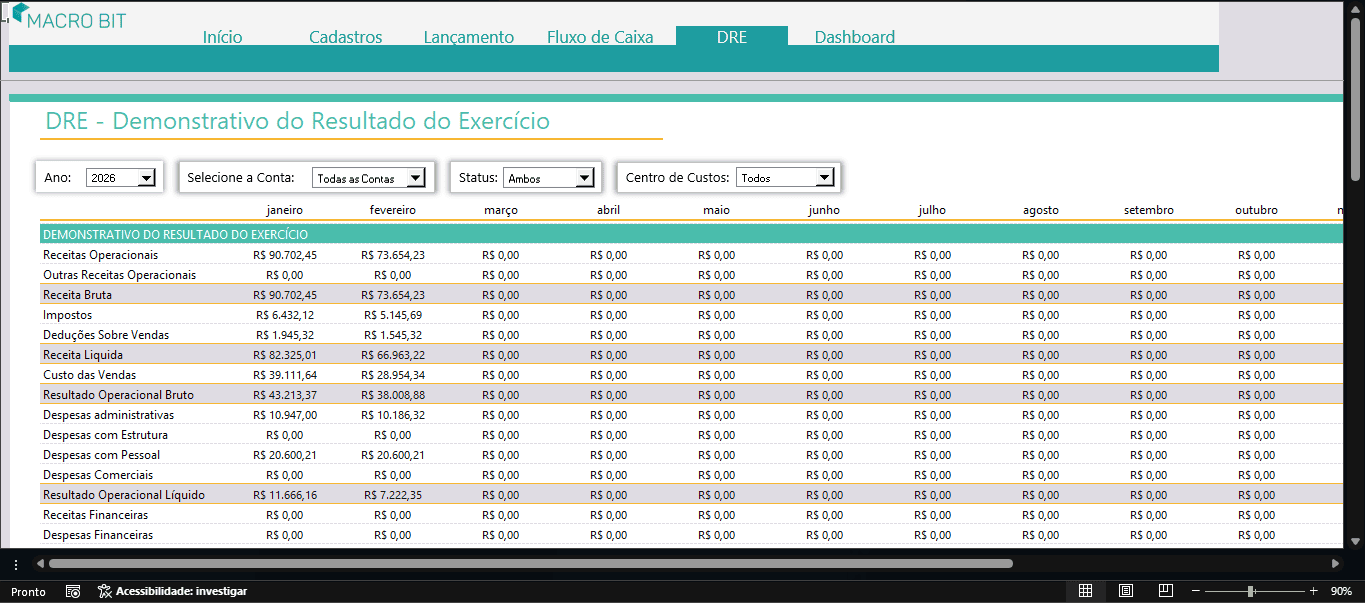
Task: Select Page Break Preview icon
Action: (x=1165, y=591)
